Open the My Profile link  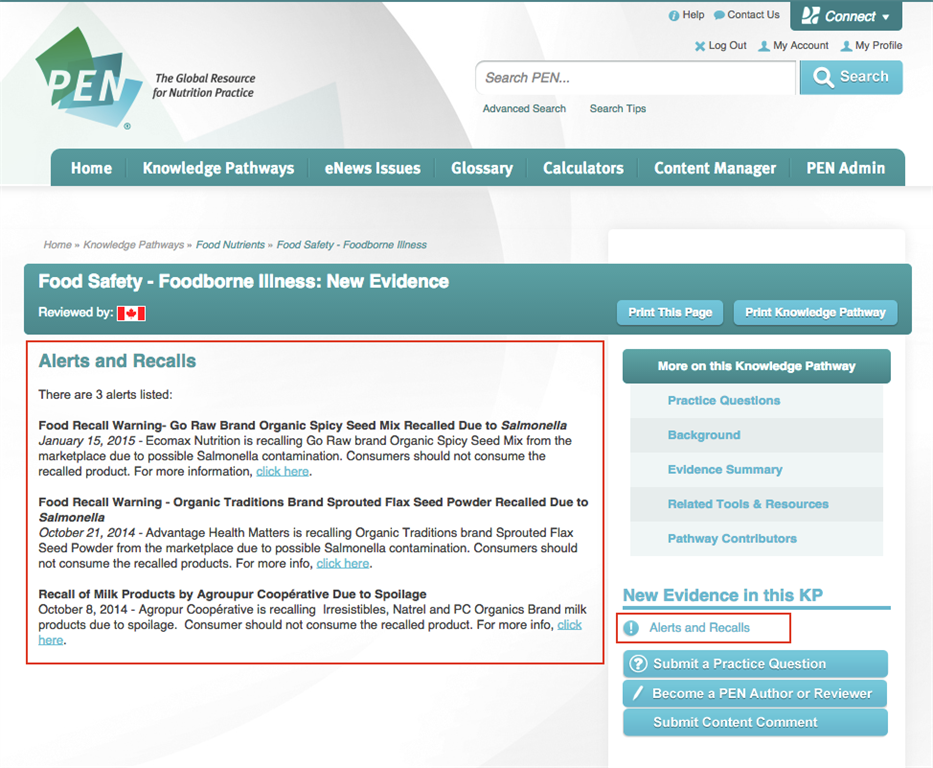click(x=878, y=46)
